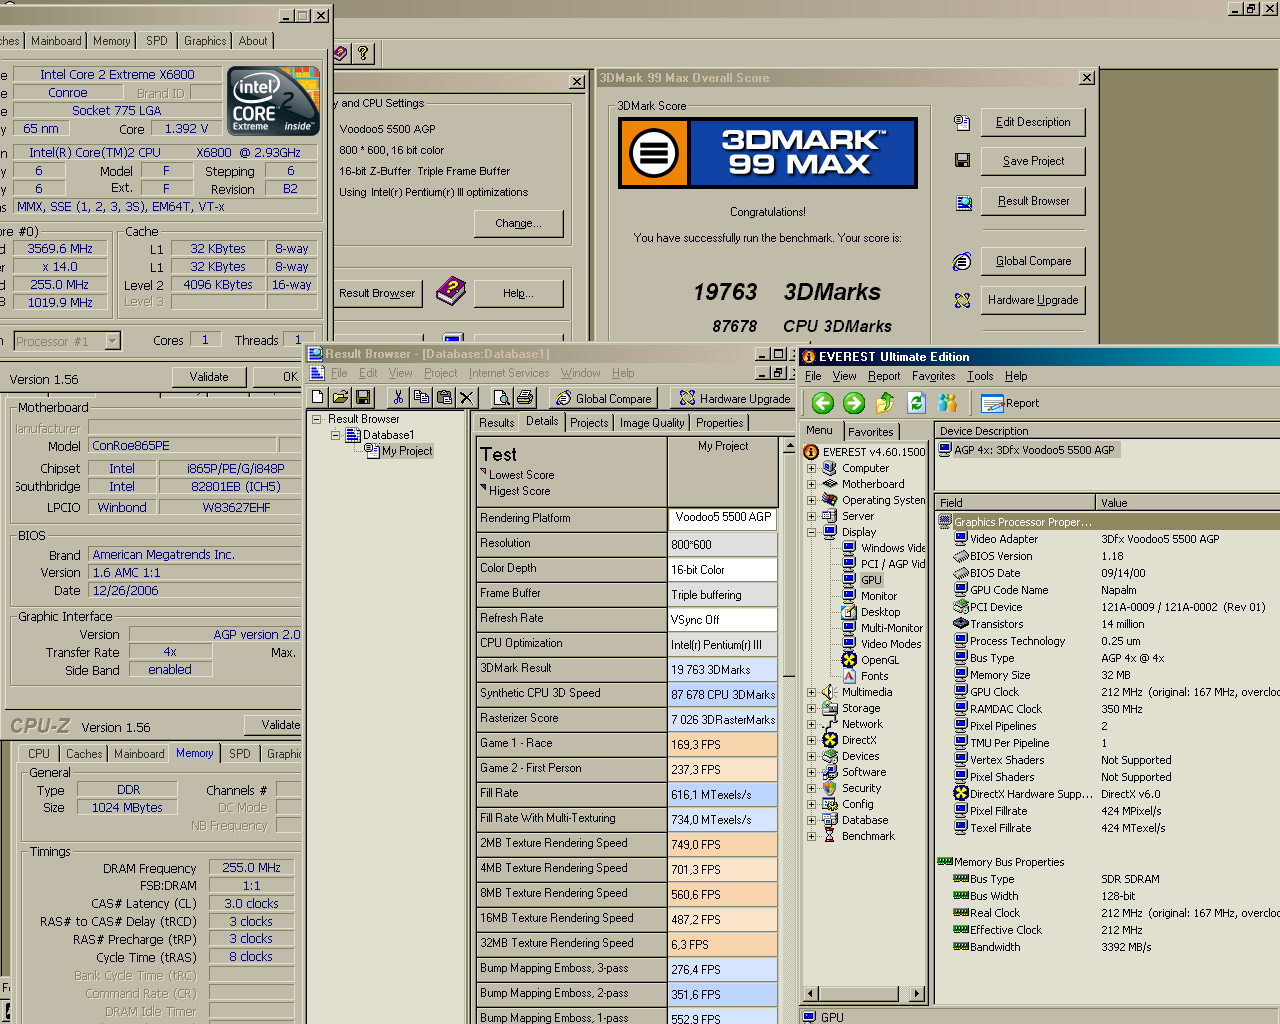The width and height of the screenshot is (1280, 1024).
Task: Click EVEREST green Forward arrow
Action: [x=854, y=403]
